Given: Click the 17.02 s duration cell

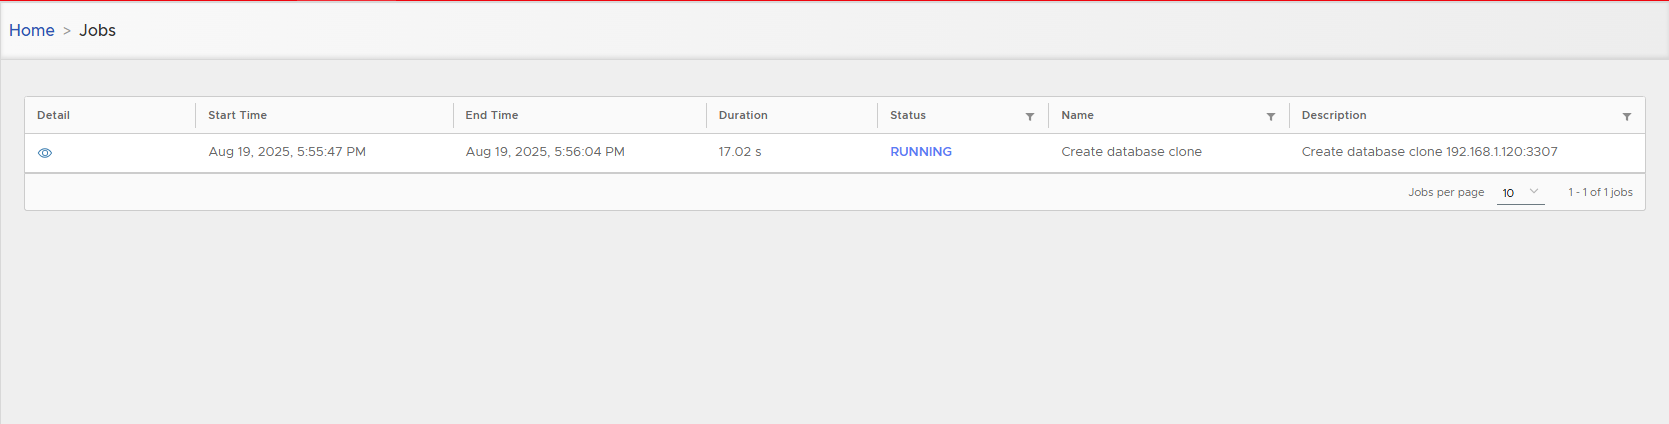Looking at the screenshot, I should (740, 152).
